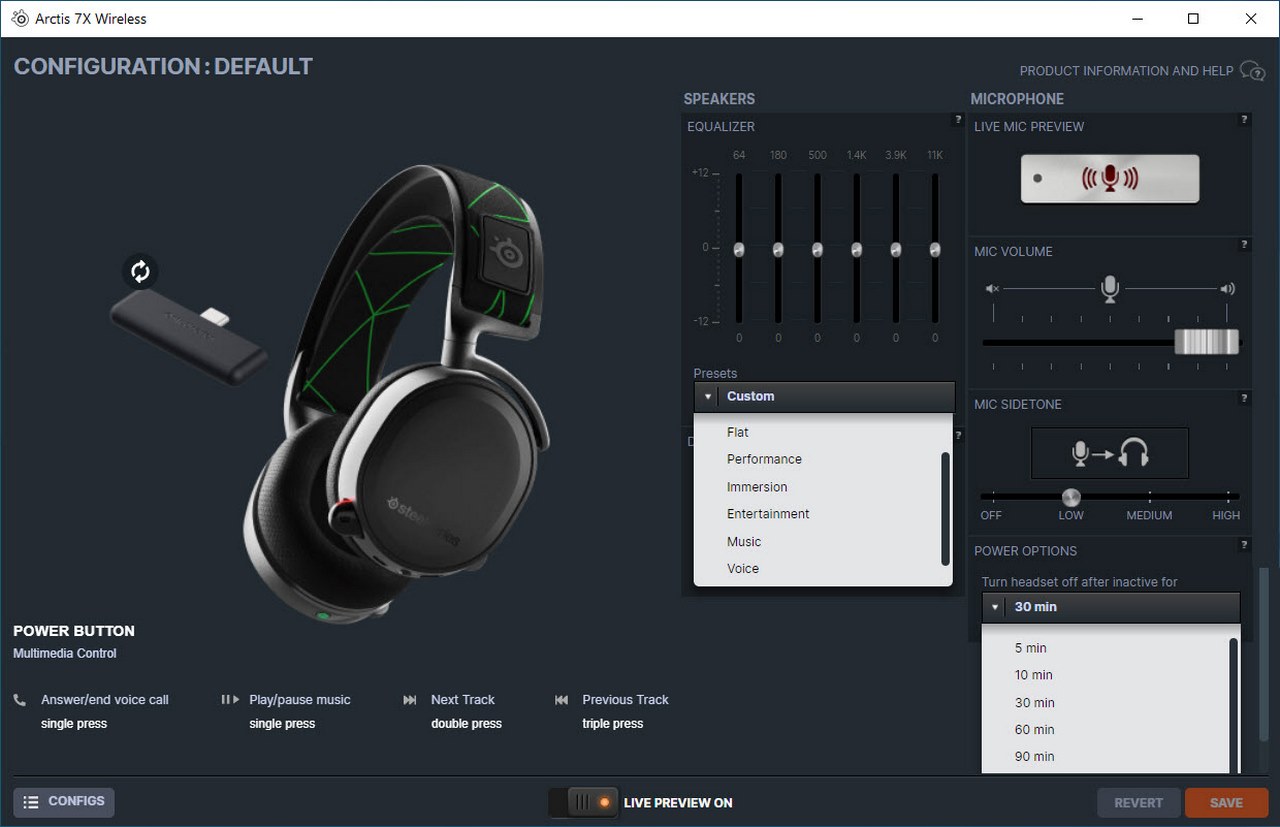The height and width of the screenshot is (827, 1280).
Task: Open product information and help chat icon
Action: (1252, 70)
